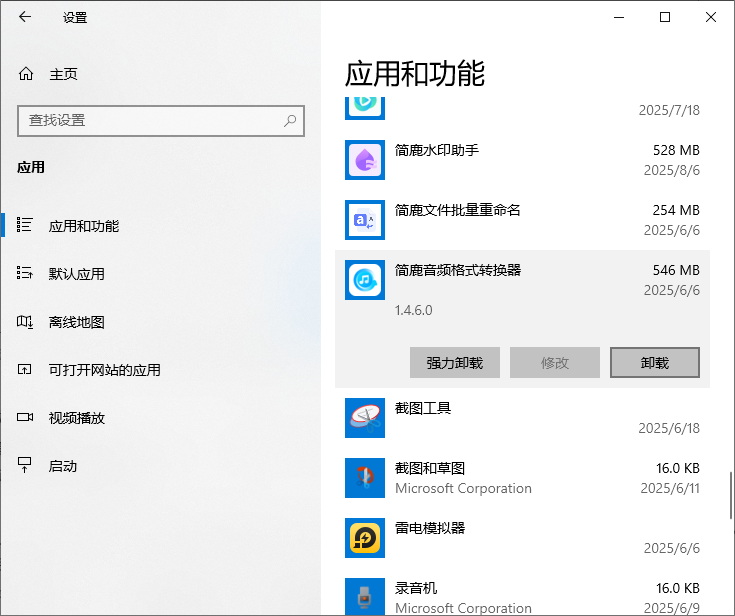Click the apps list vertical scrollbar

pyautogui.click(x=730, y=495)
